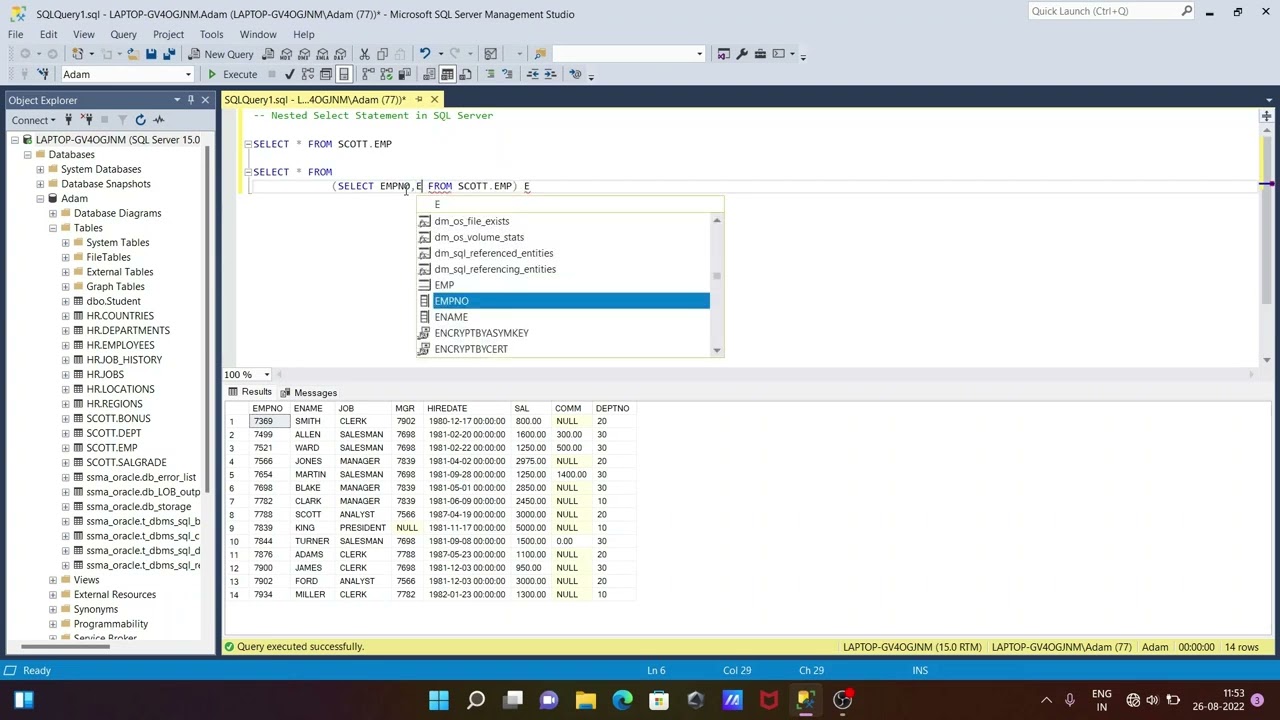This screenshot has height=720, width=1280.
Task: Pin the SQLQuery1.sql tab
Action: (x=418, y=100)
